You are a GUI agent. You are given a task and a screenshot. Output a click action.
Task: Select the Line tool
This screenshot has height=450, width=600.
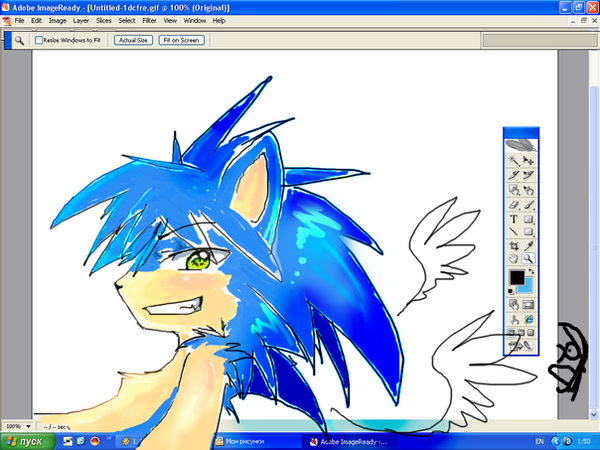tap(514, 232)
